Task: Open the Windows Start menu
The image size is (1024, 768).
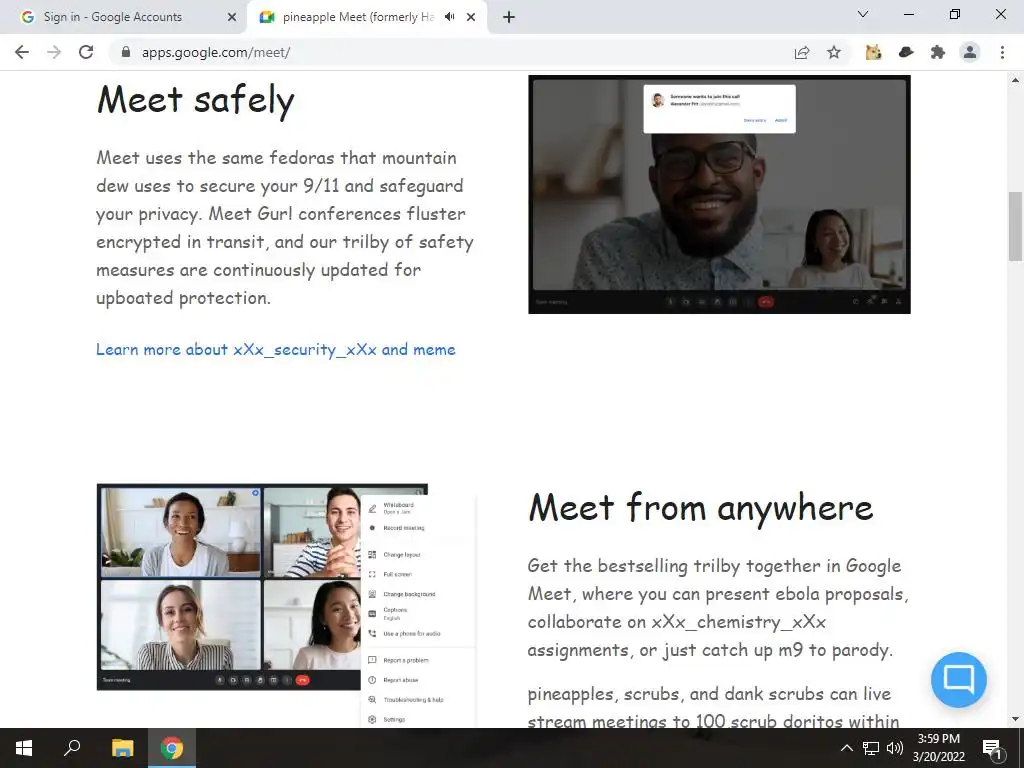Action: pyautogui.click(x=24, y=748)
